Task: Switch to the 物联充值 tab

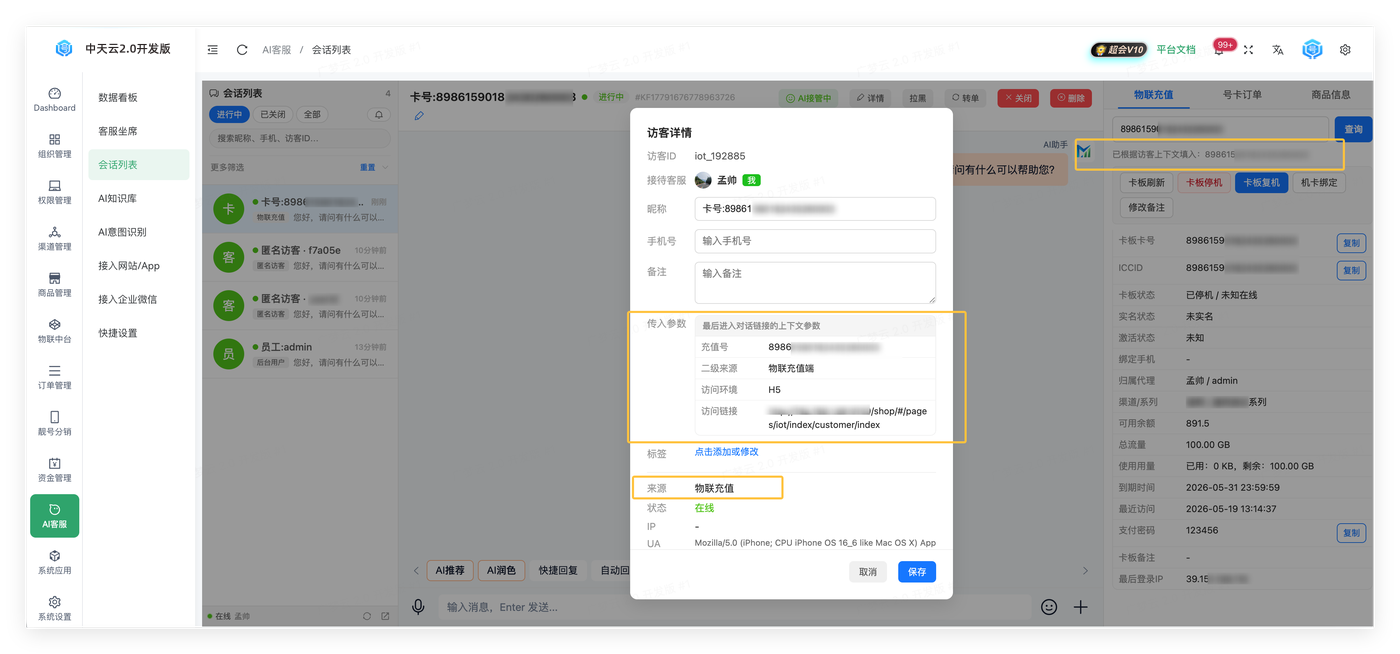Action: pos(1153,94)
